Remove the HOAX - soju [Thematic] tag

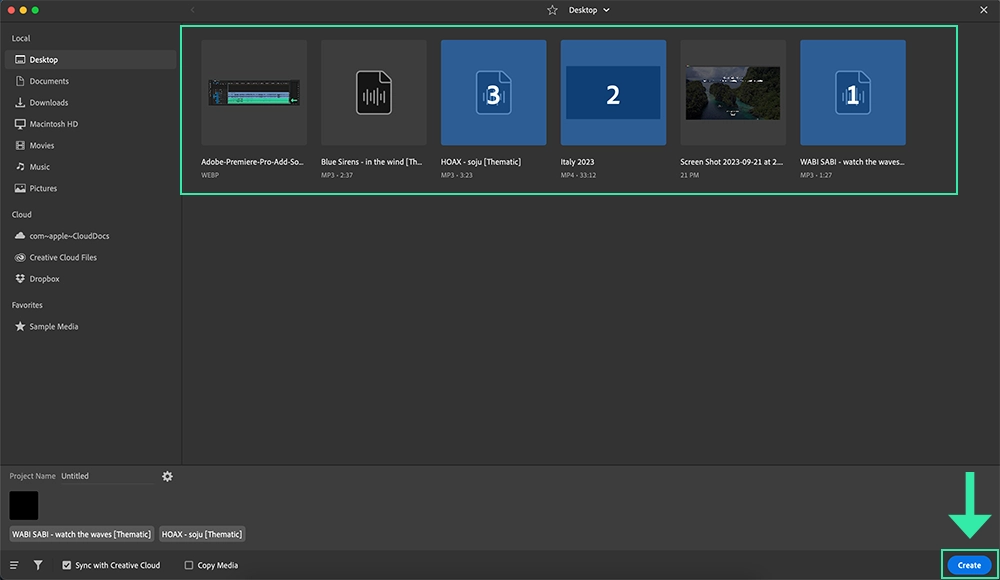(x=202, y=533)
